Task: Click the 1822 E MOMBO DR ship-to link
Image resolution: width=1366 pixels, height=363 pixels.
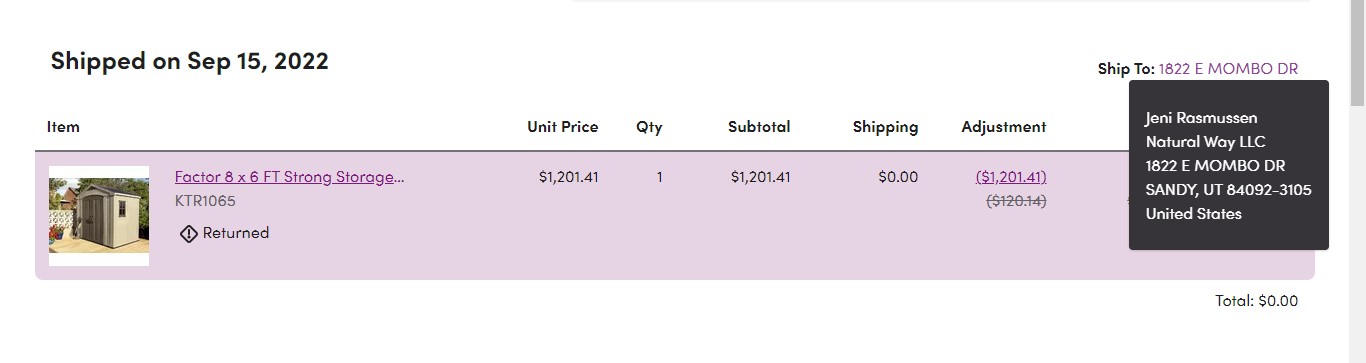Action: (x=1228, y=69)
